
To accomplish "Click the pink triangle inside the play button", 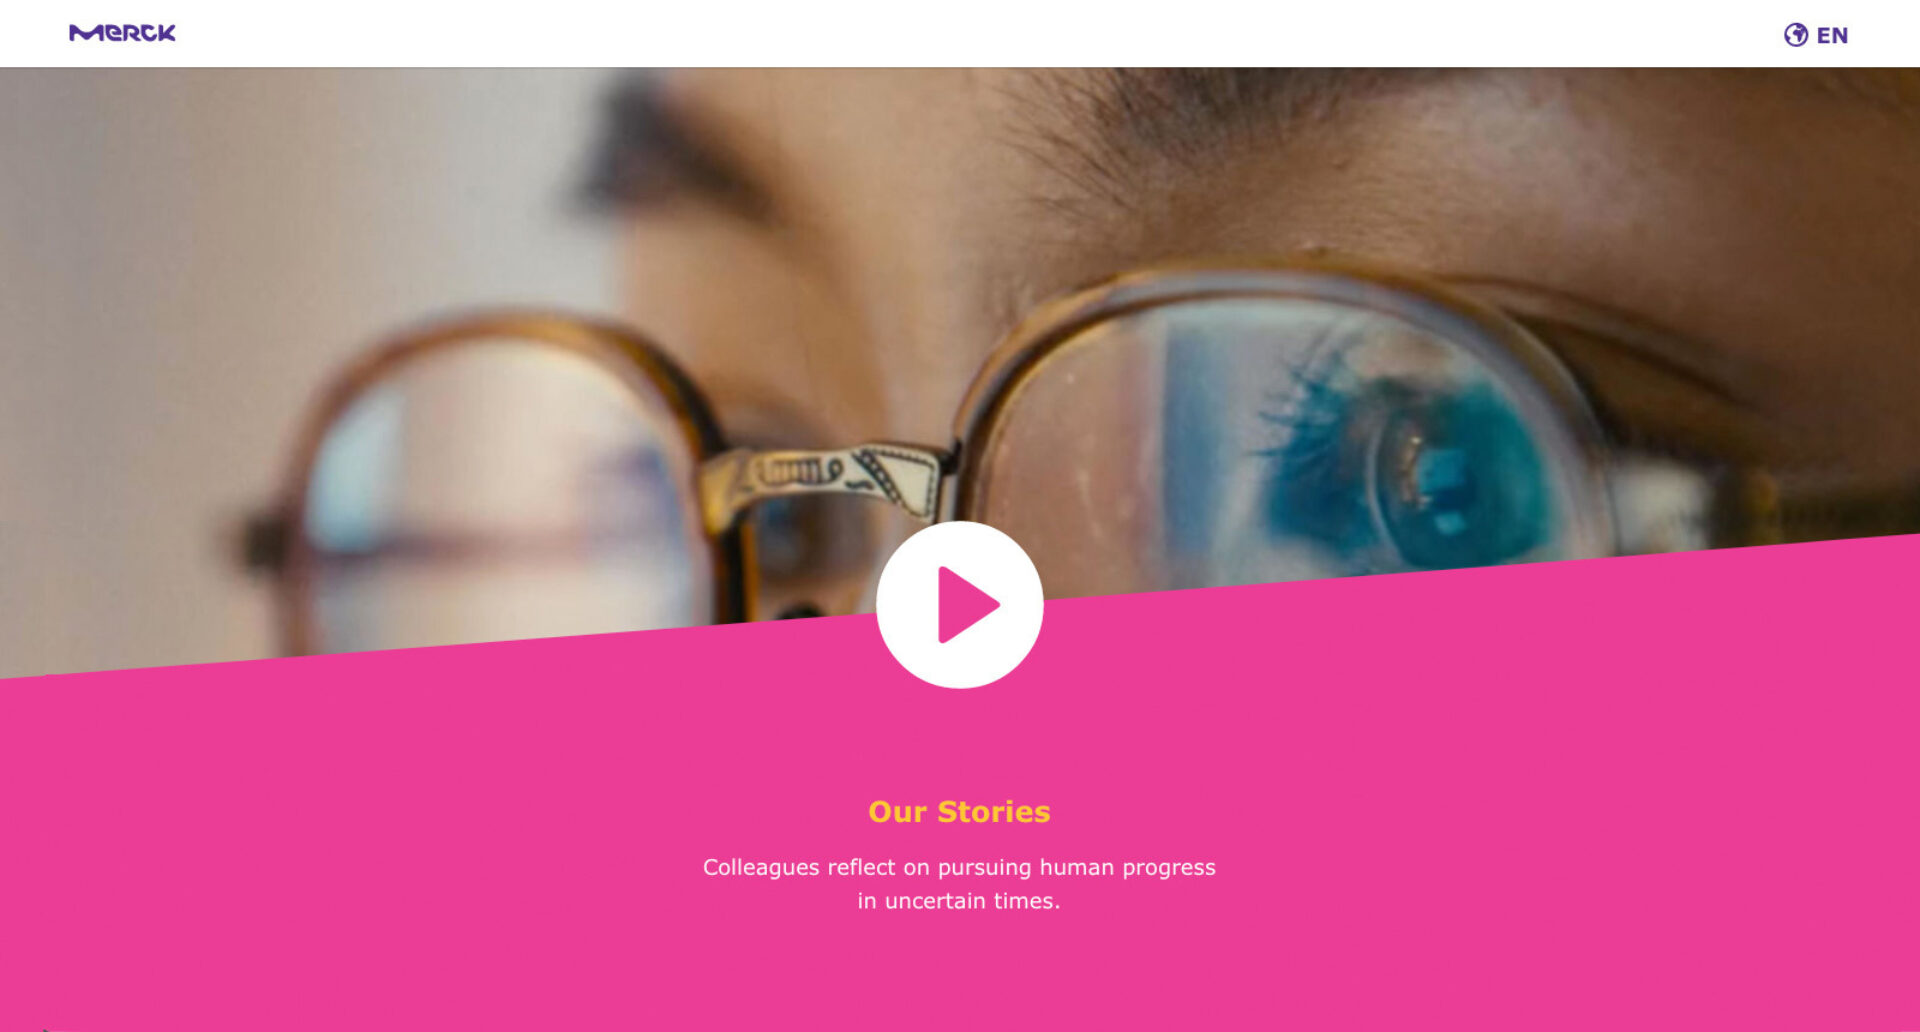I will 966,605.
